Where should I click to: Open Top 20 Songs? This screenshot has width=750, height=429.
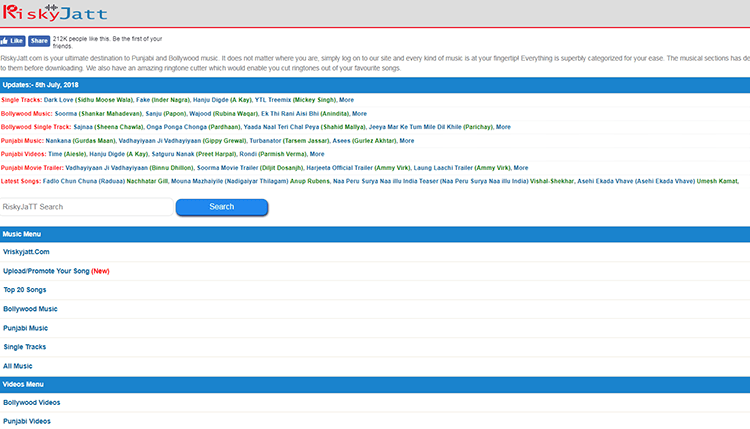click(x=25, y=290)
